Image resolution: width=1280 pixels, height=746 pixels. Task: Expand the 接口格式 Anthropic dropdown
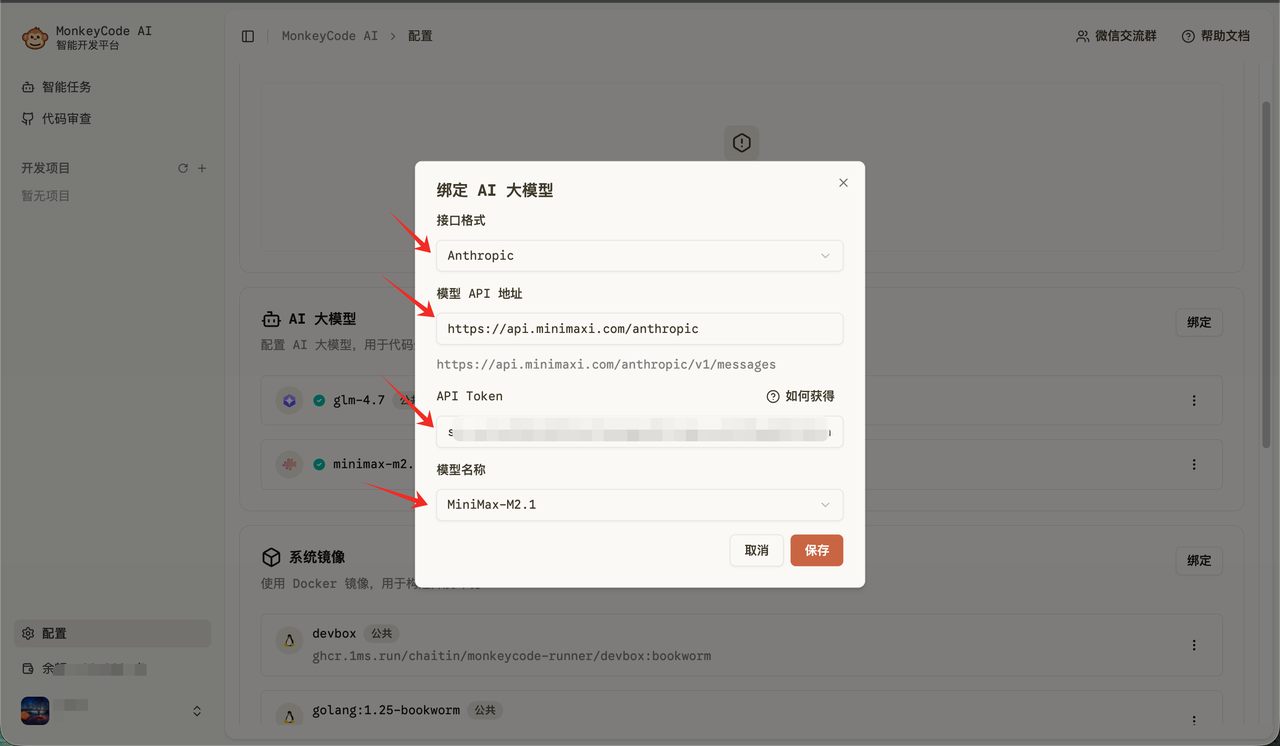639,256
